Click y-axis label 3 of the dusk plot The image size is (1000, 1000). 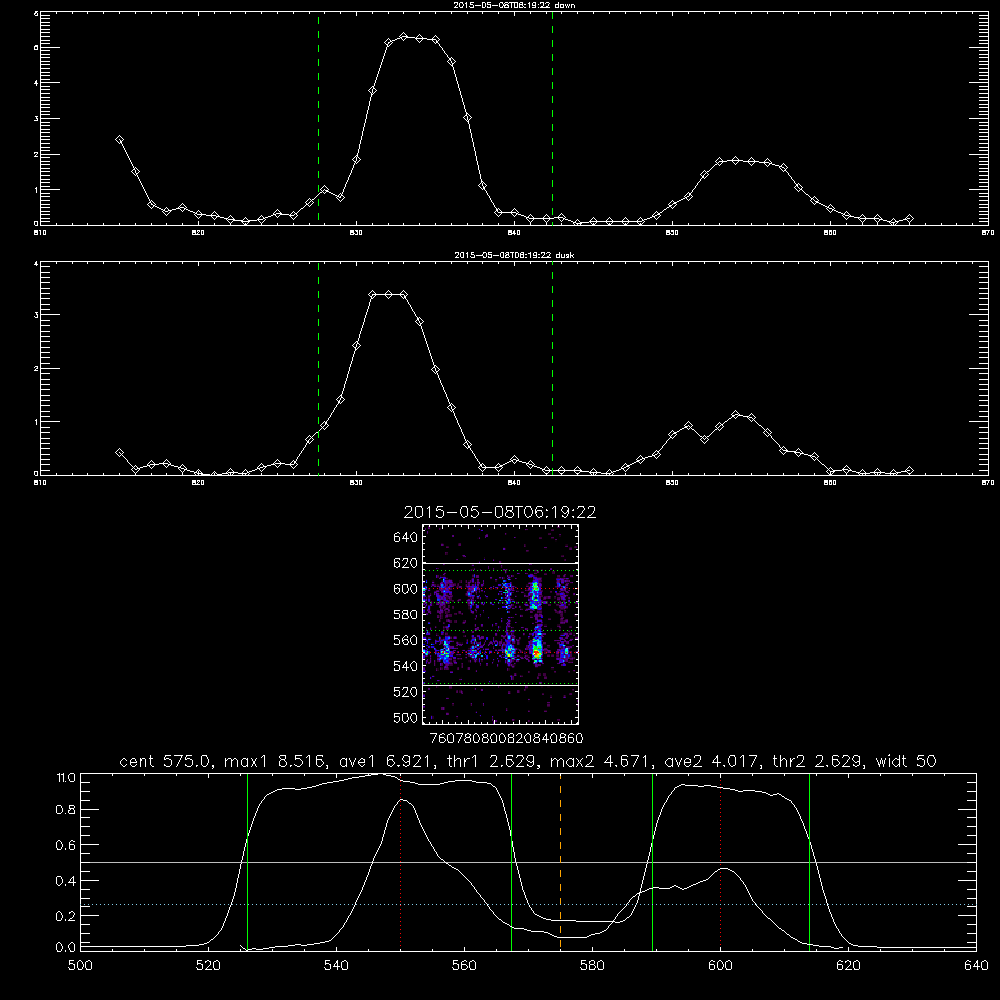[x=36, y=315]
